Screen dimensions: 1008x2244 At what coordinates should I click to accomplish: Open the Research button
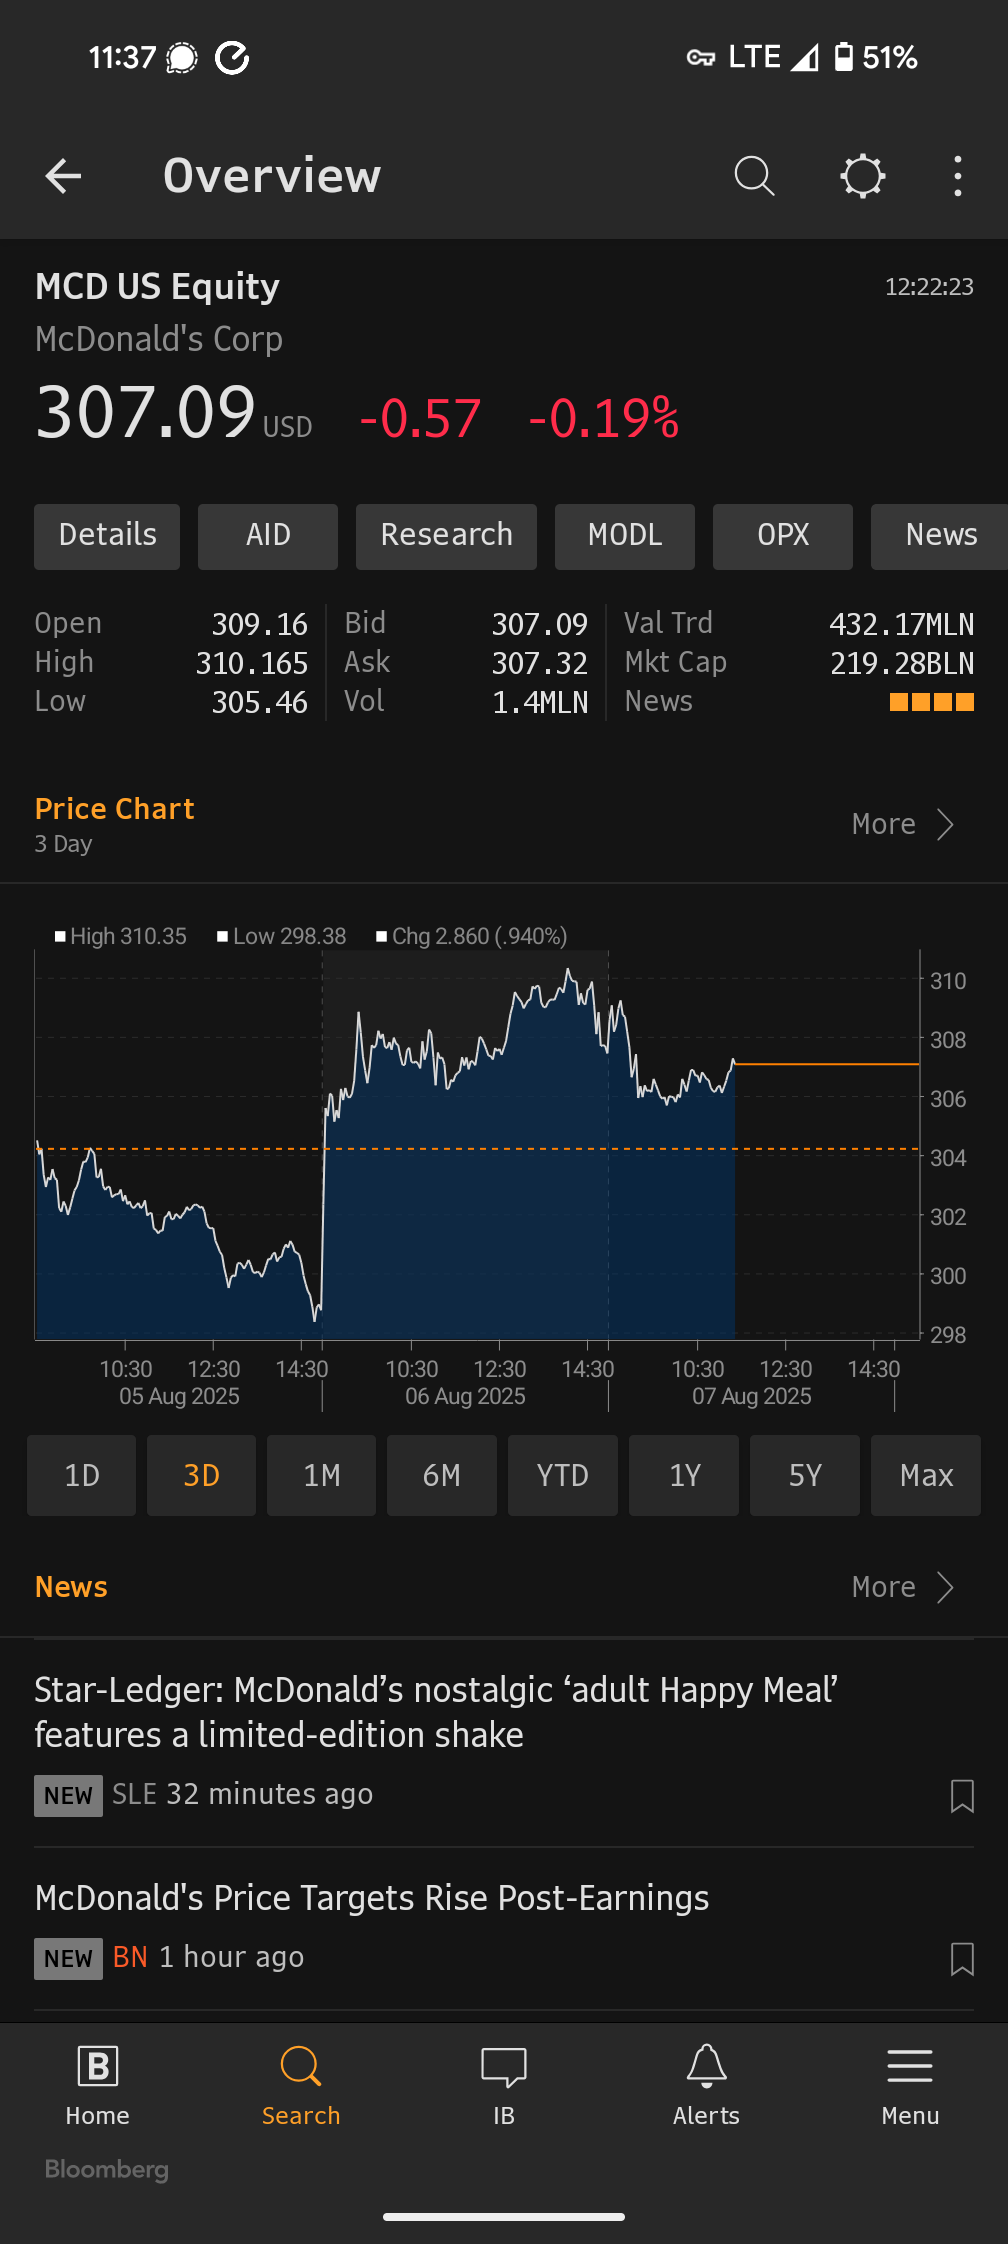tap(446, 536)
